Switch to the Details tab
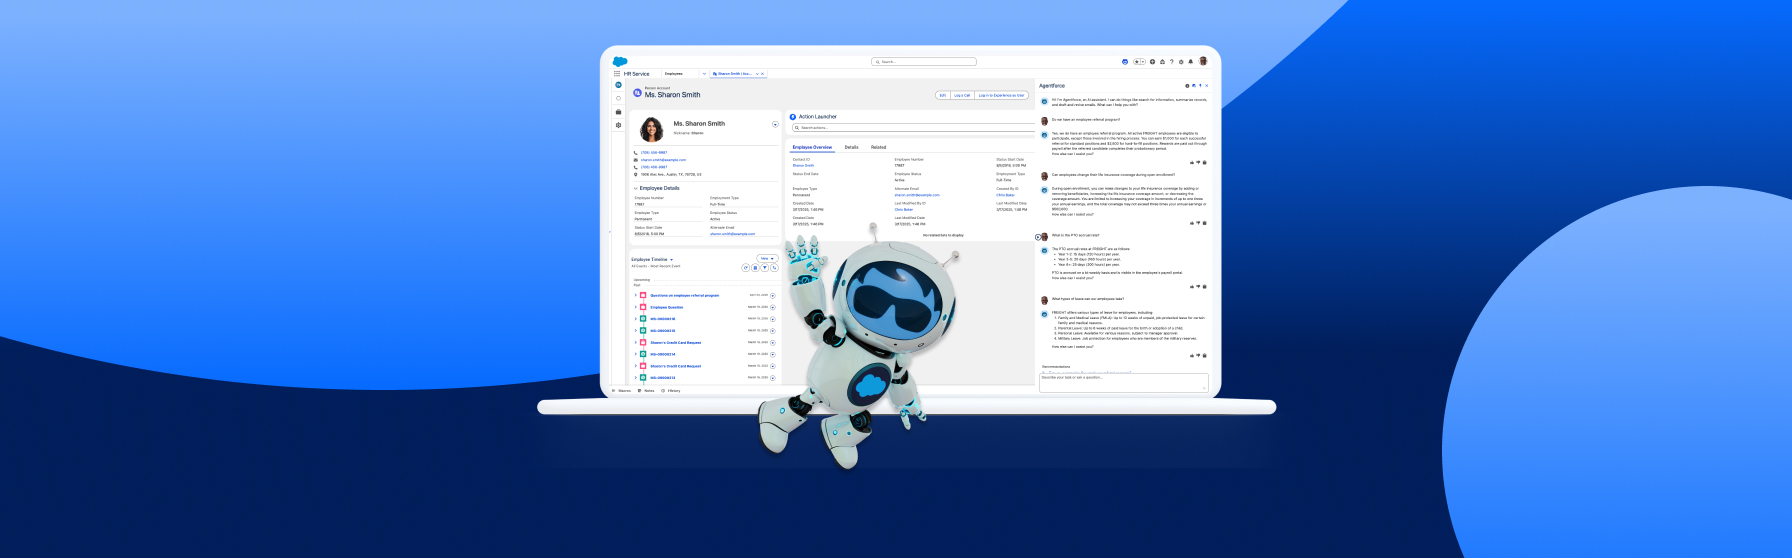The height and width of the screenshot is (558, 1792). pyautogui.click(x=851, y=147)
